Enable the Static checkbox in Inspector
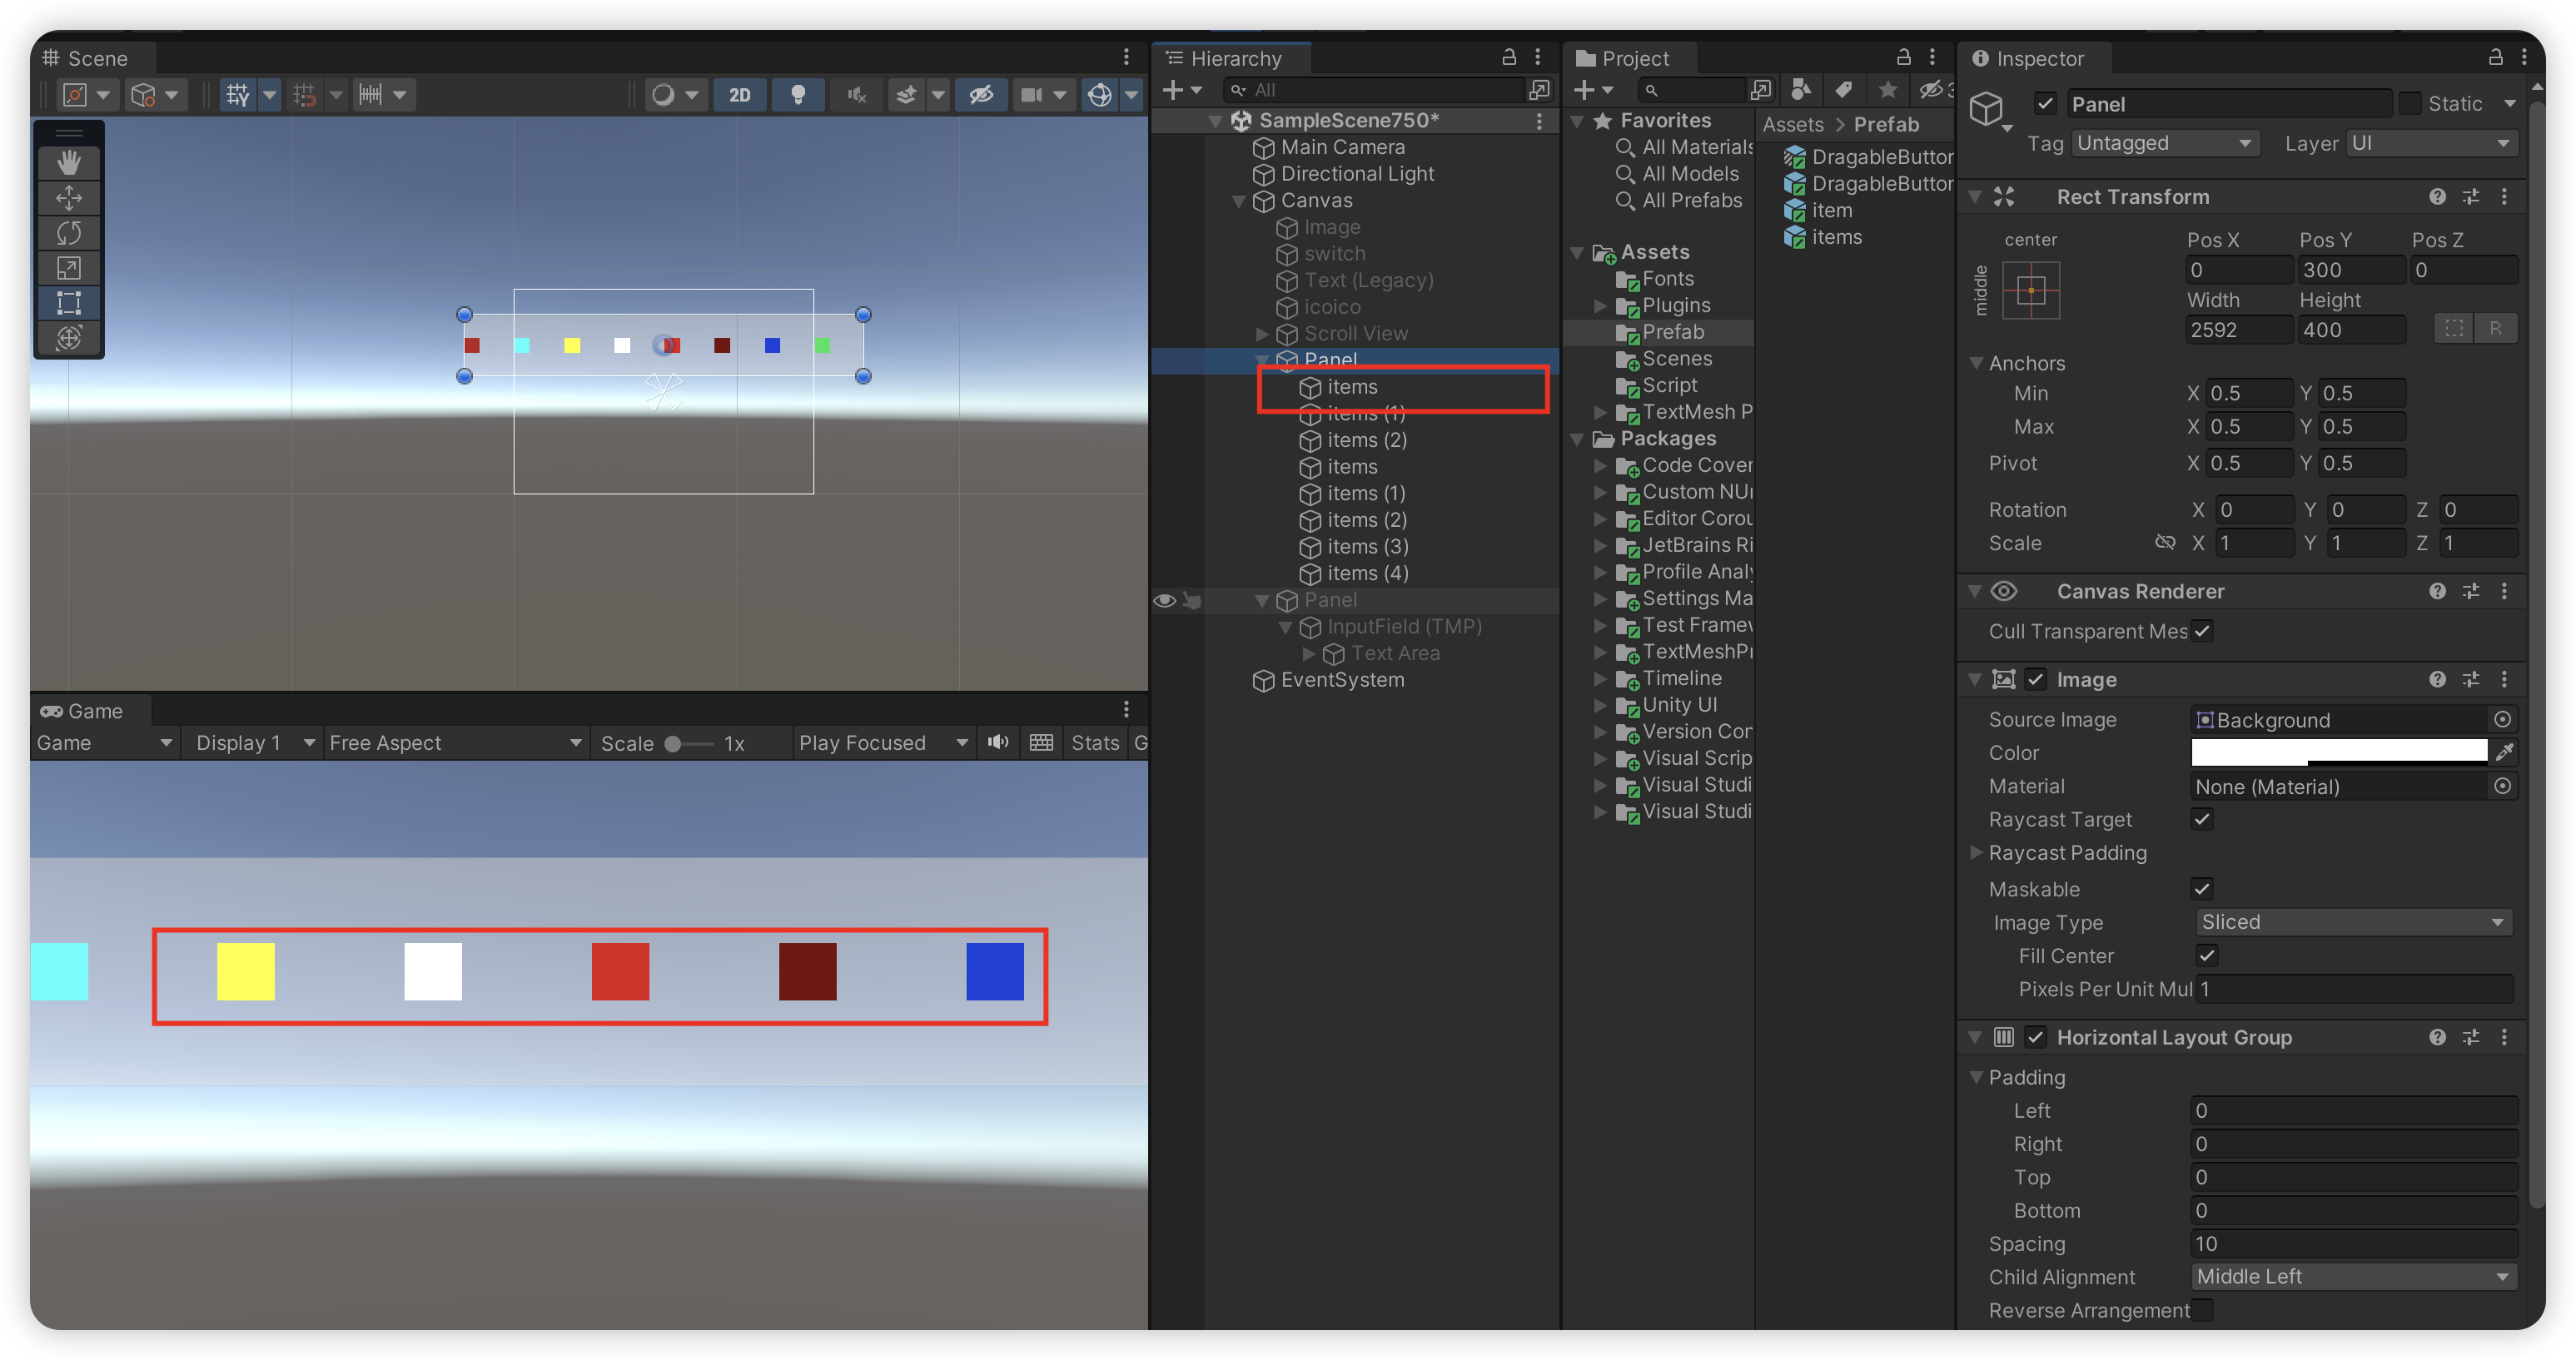The height and width of the screenshot is (1360, 2576). point(2410,104)
